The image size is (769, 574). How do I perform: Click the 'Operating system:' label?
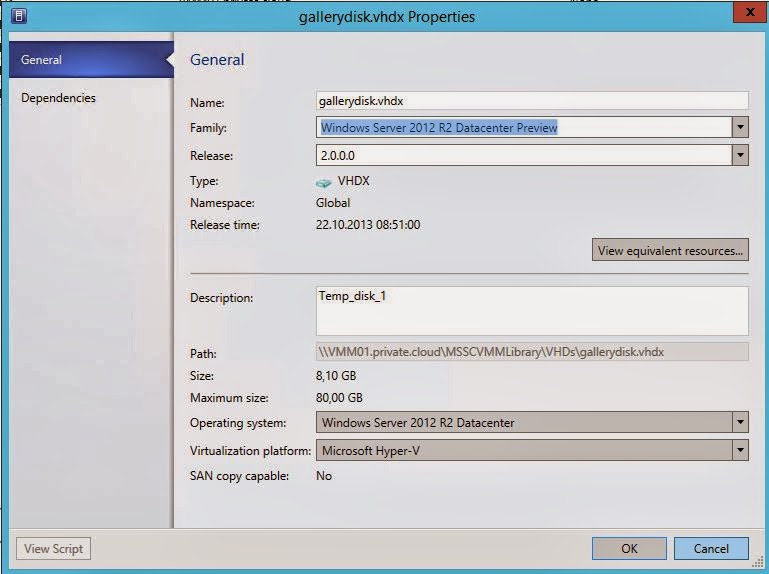coord(238,423)
